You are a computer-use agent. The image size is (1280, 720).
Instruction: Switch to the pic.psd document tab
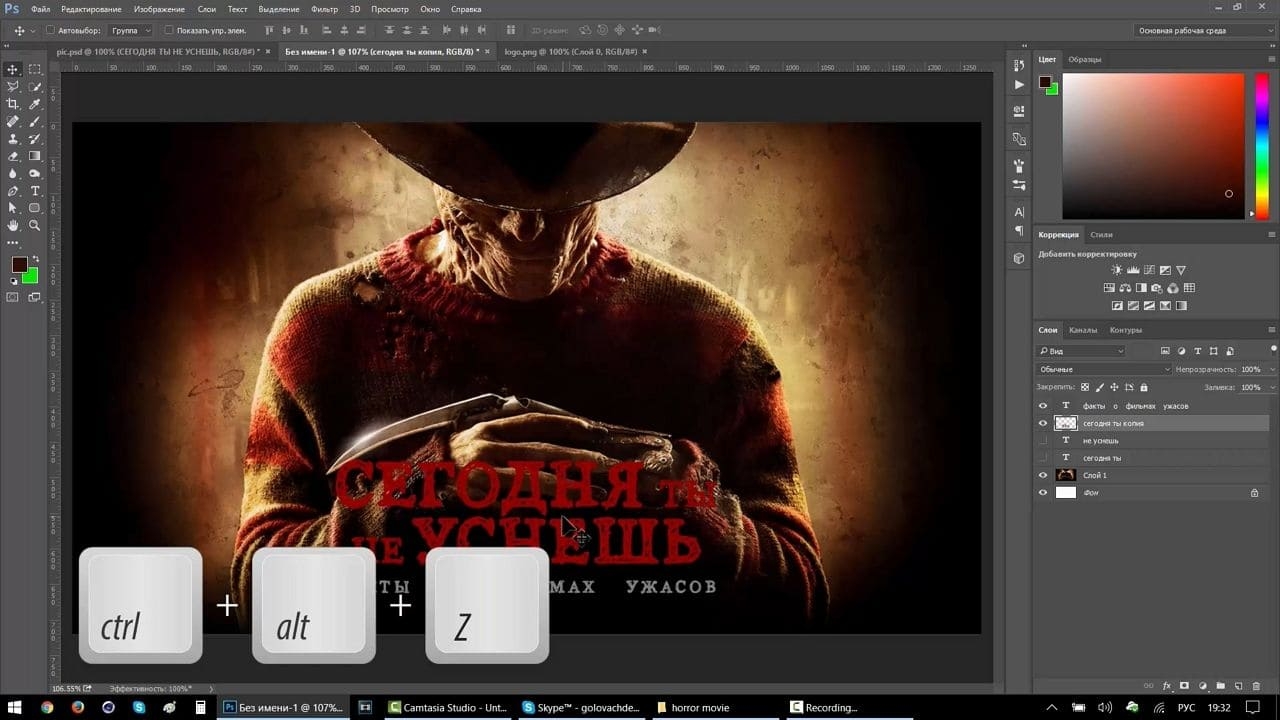(x=157, y=51)
